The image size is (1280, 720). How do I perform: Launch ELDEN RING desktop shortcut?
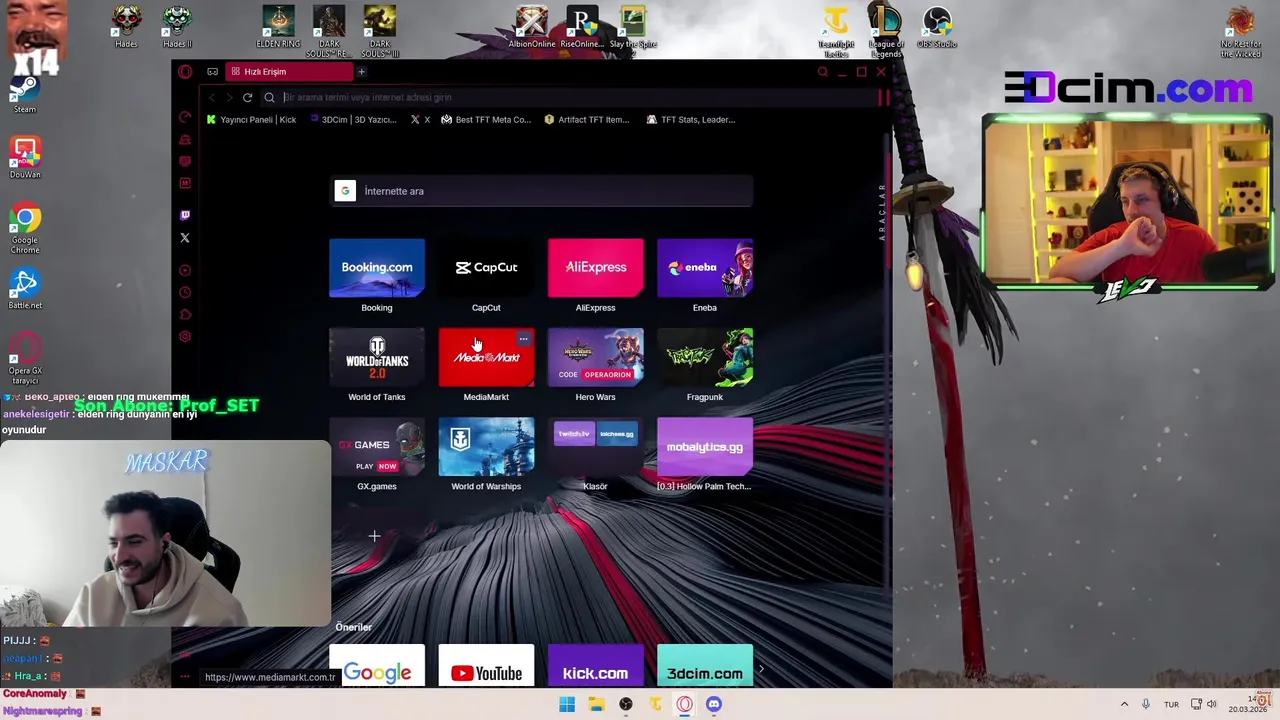(278, 27)
